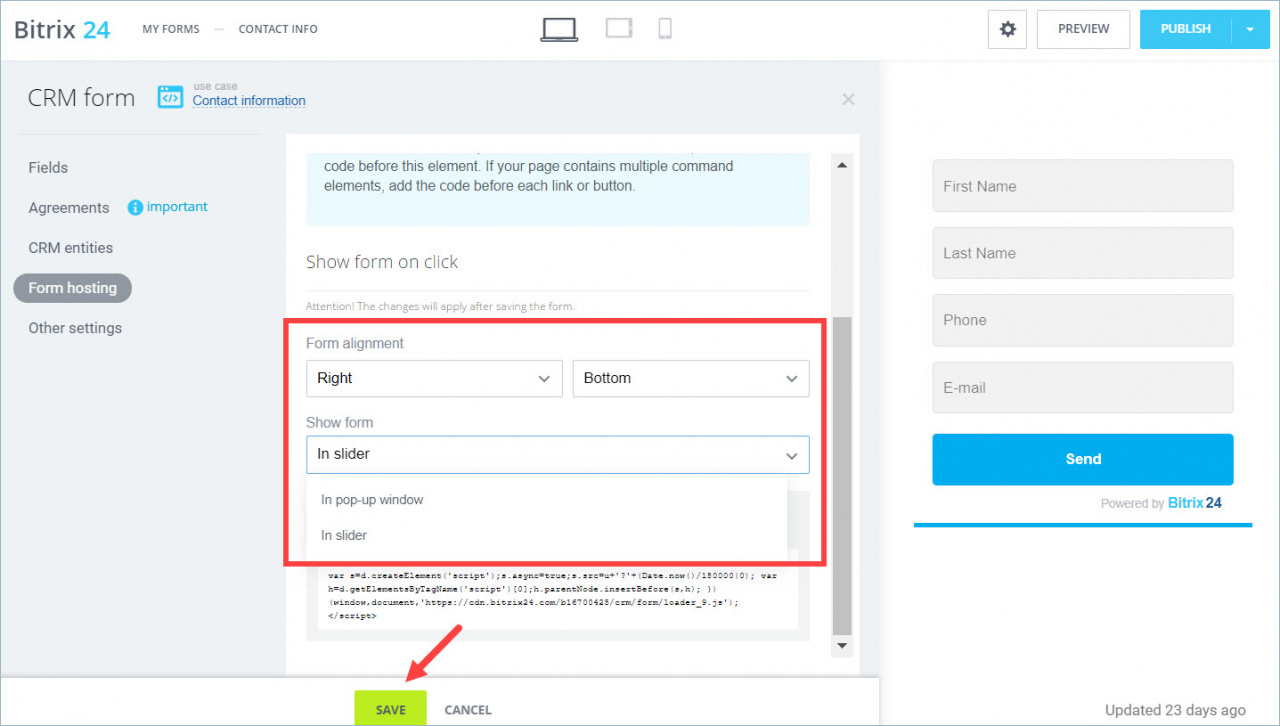
Task: Click the E-mail input field
Action: pos(1083,387)
